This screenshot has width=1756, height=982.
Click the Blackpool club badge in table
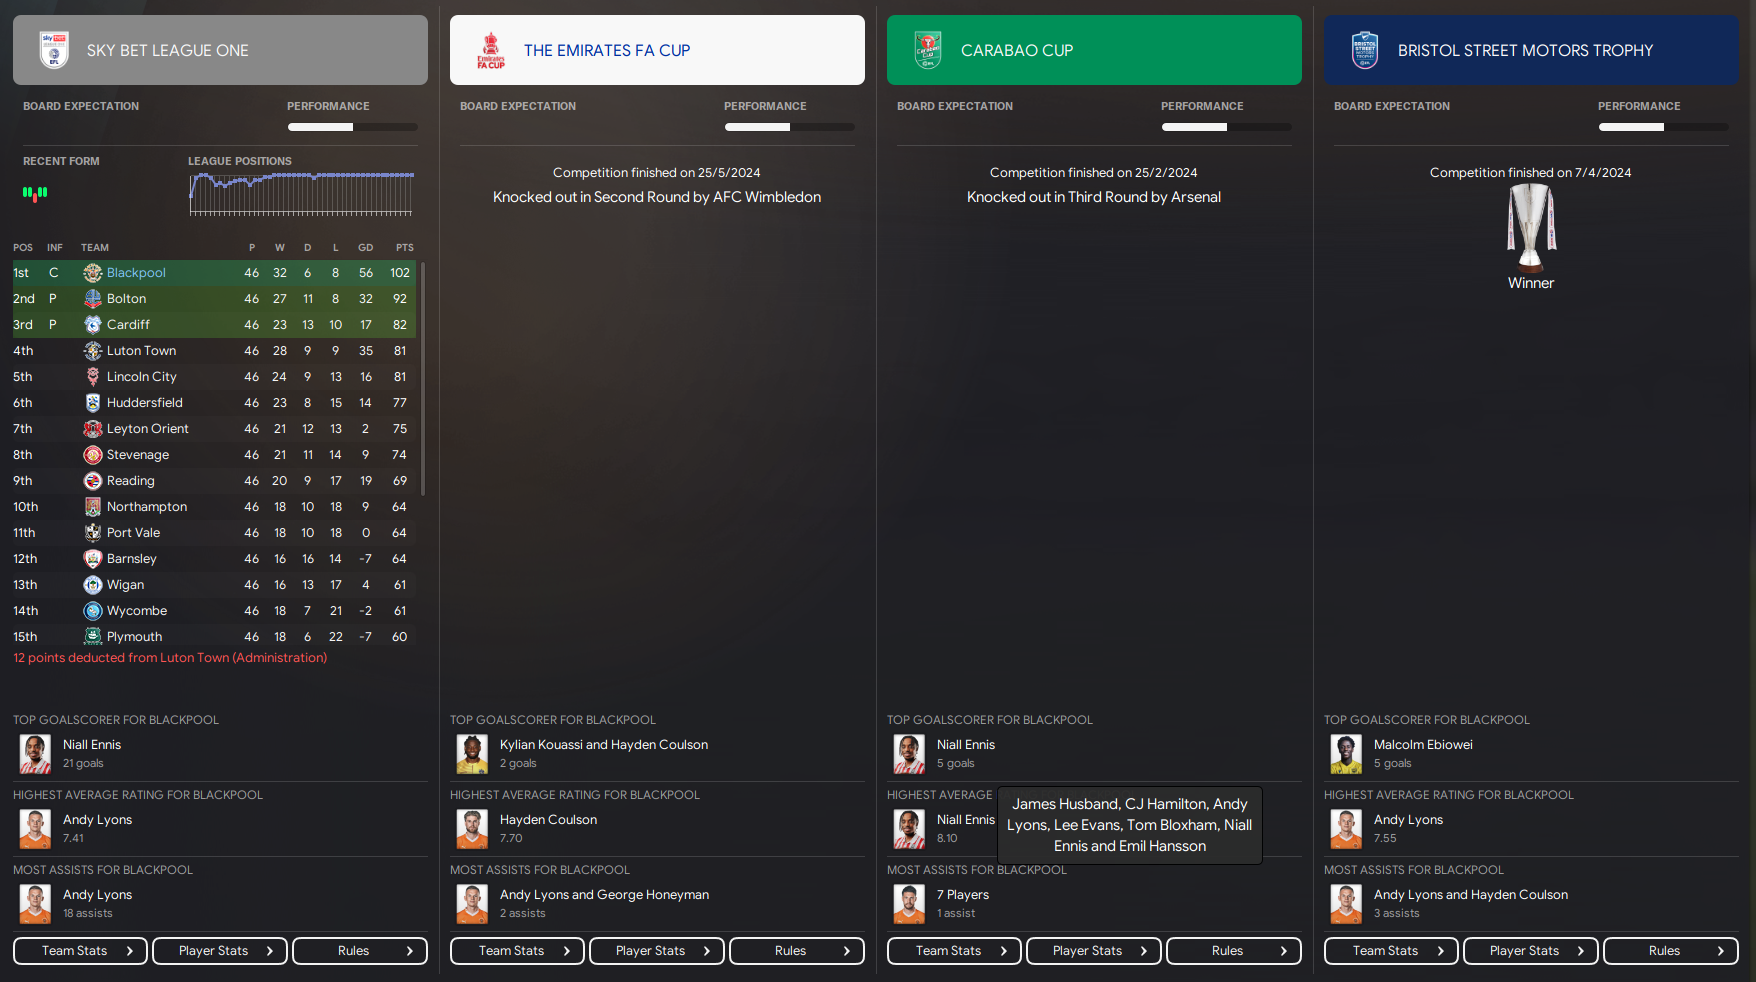pos(93,273)
